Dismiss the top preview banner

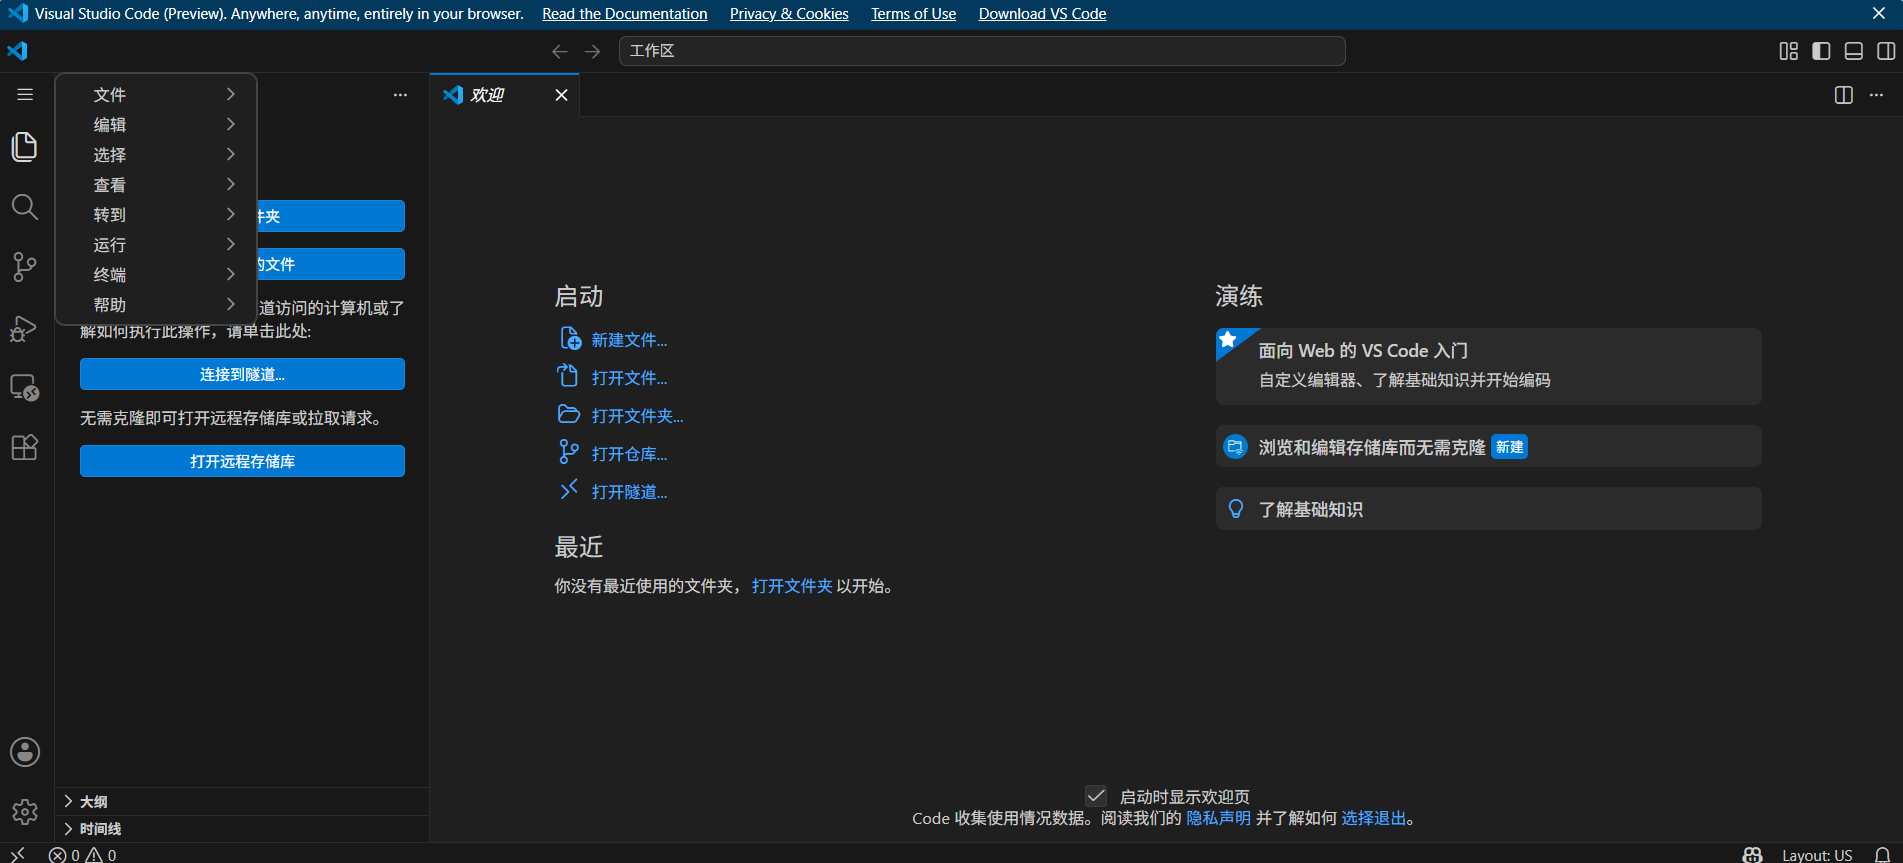coord(1879,14)
